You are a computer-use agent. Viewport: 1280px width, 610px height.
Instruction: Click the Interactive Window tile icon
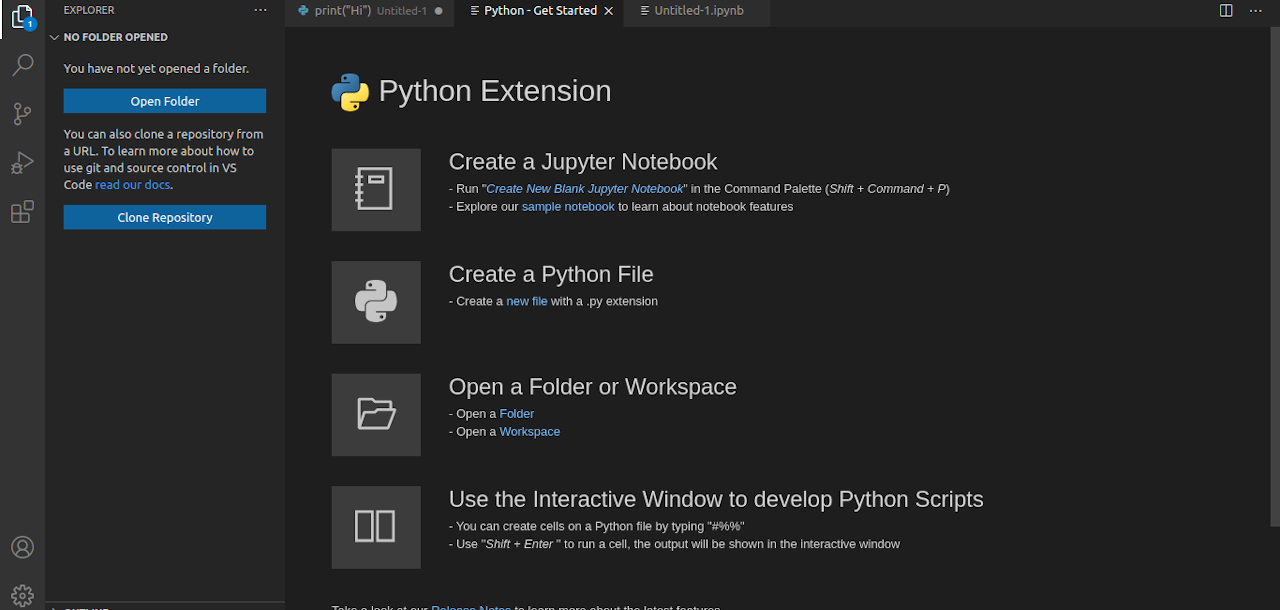point(376,527)
